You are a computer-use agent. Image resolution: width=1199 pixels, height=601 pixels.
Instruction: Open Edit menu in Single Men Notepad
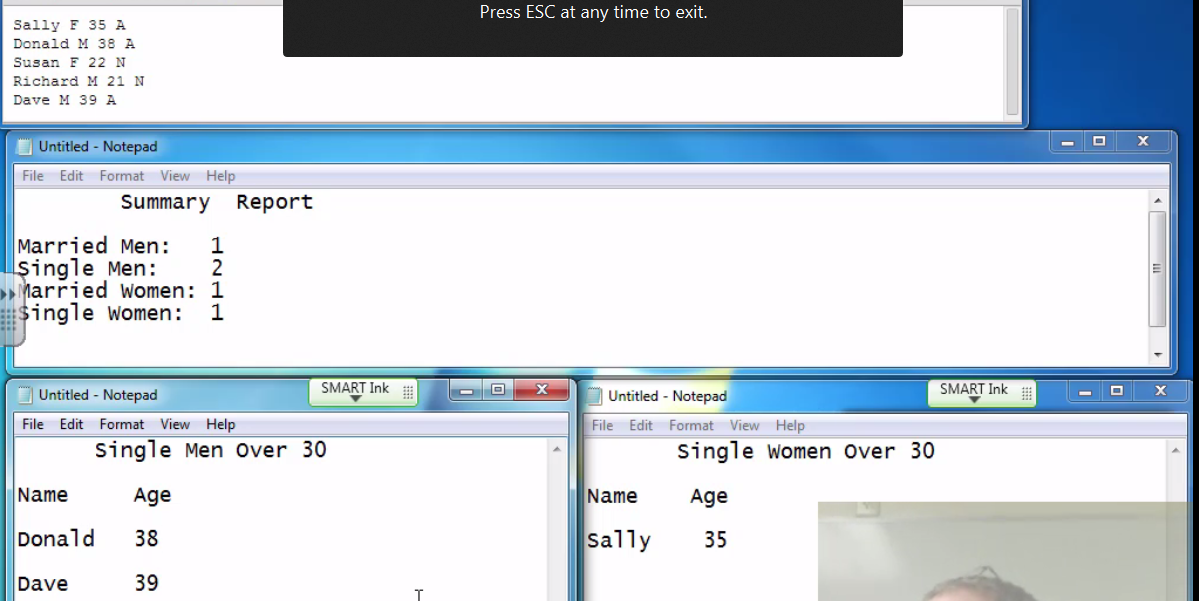[71, 424]
